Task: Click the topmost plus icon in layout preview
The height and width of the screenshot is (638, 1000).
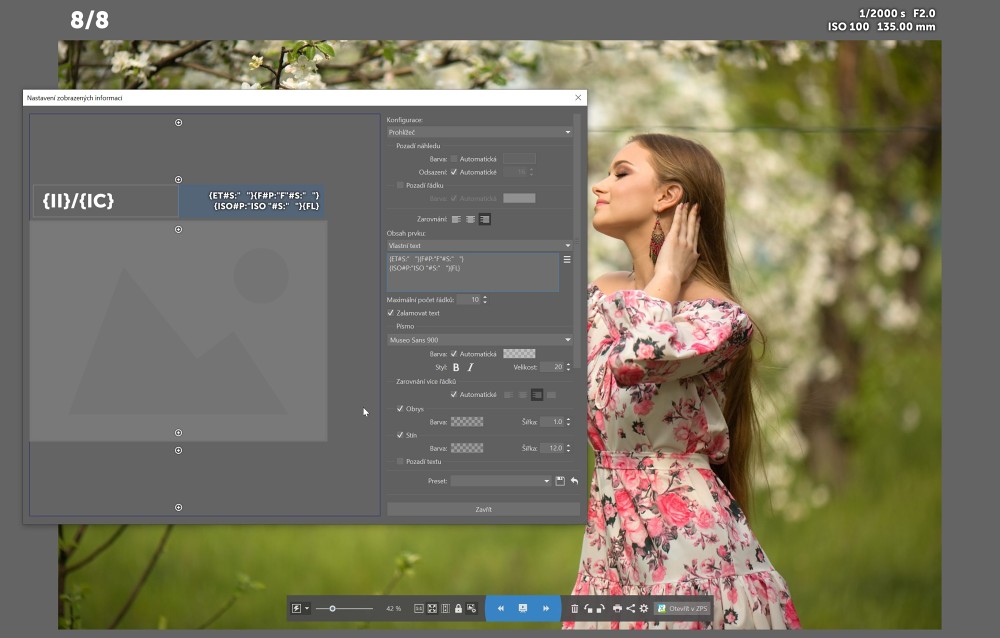Action: click(x=179, y=122)
